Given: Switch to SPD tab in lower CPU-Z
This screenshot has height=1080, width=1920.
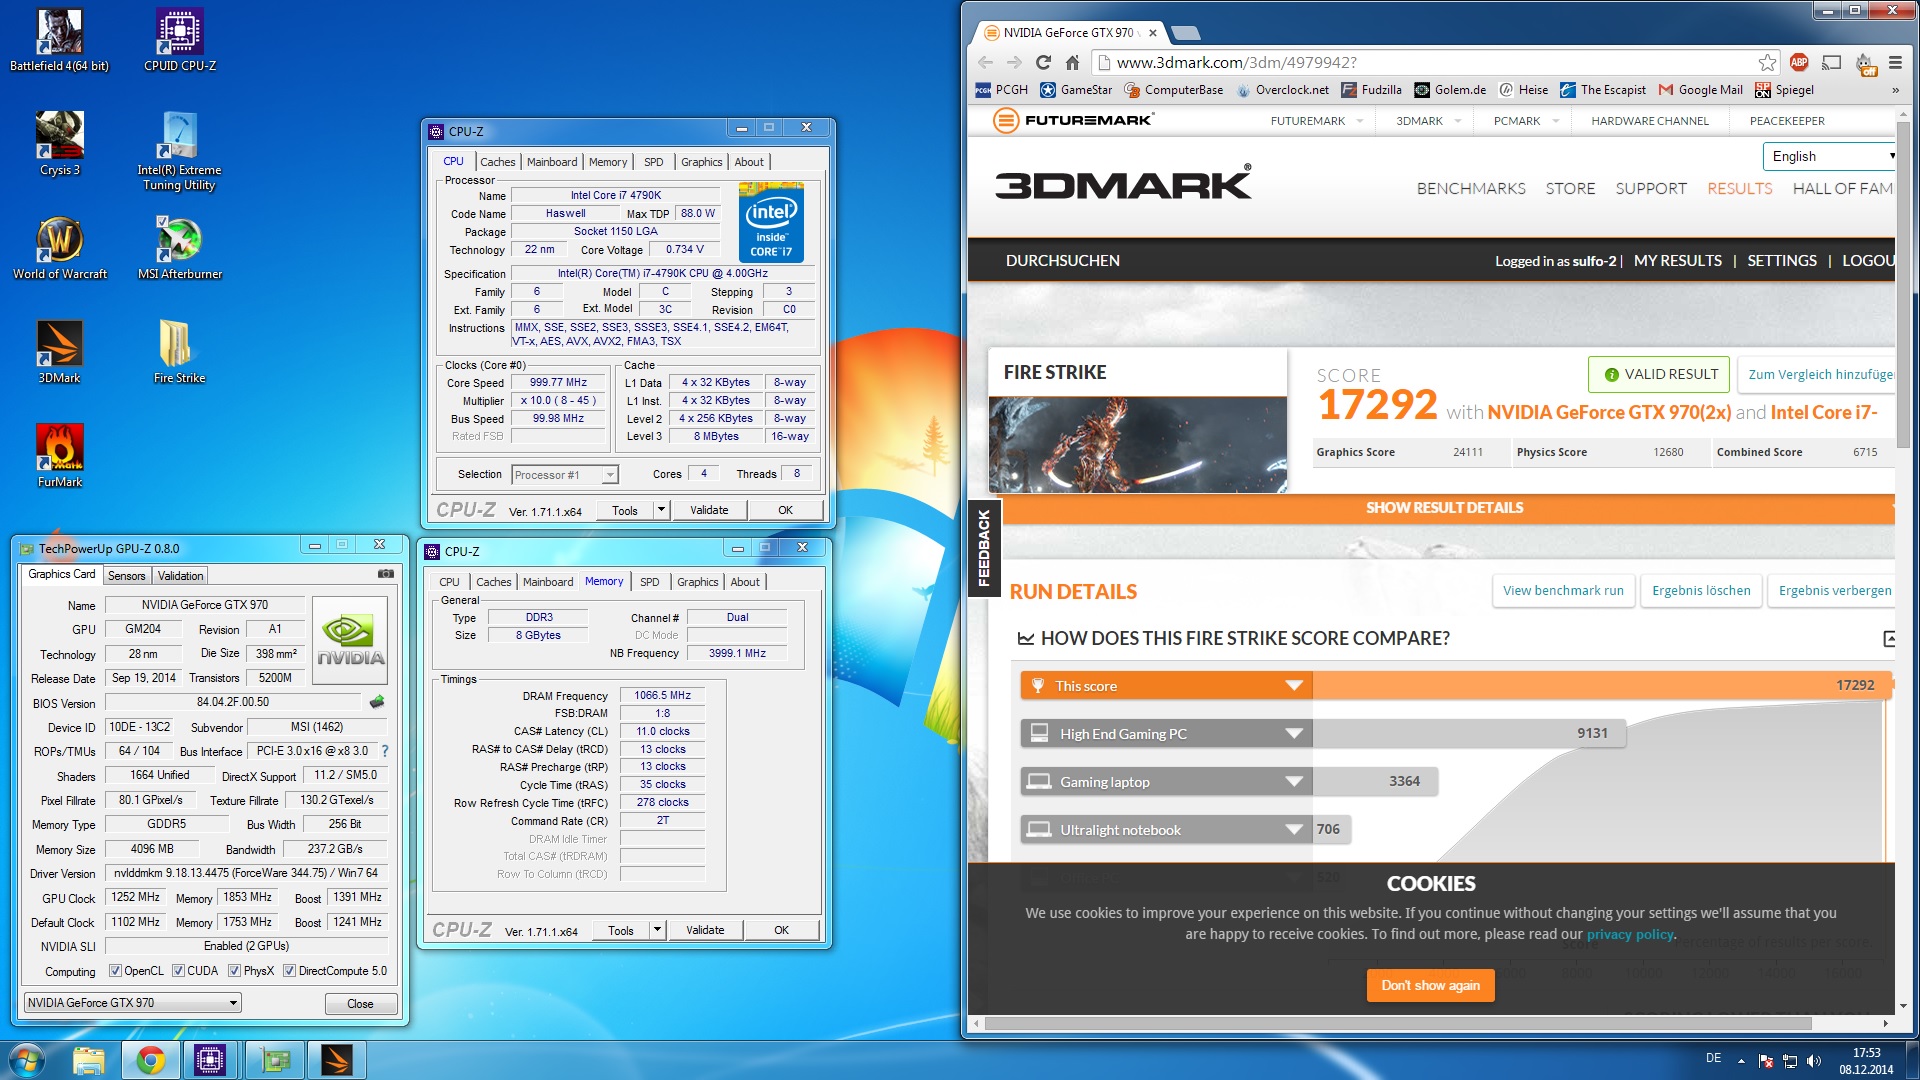Looking at the screenshot, I should click(650, 582).
